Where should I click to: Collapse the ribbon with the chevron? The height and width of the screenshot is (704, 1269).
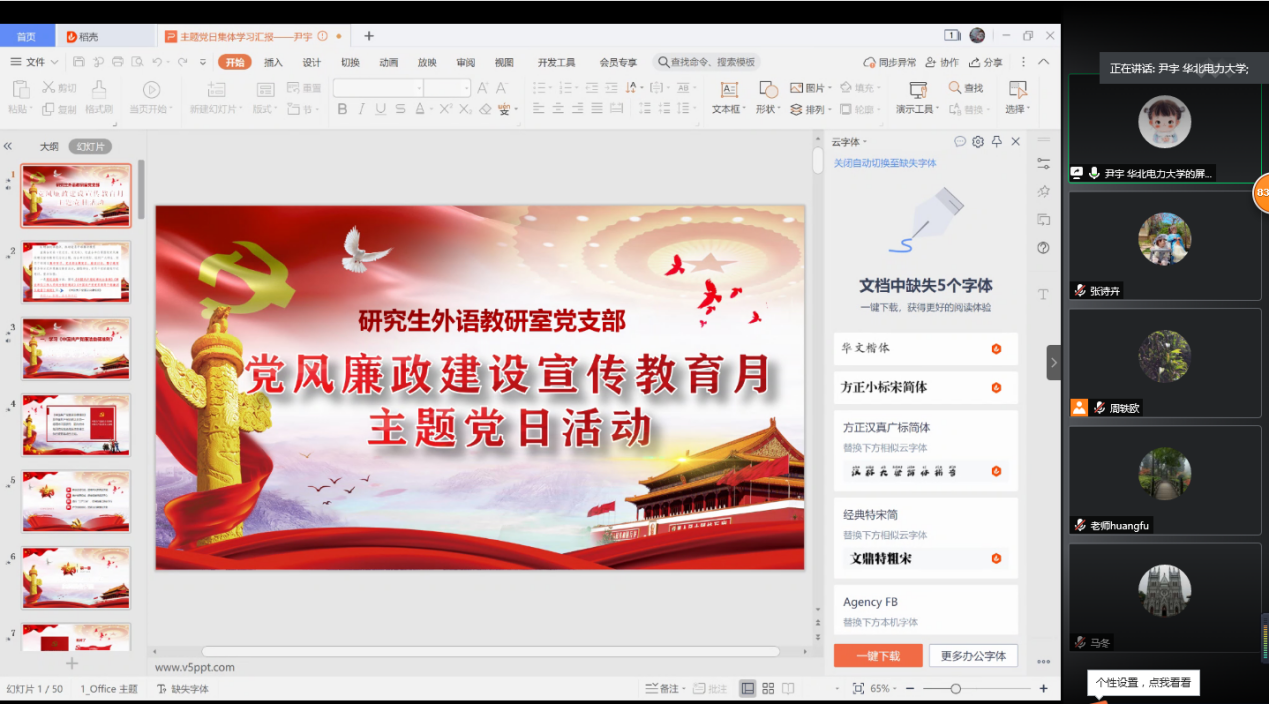point(1044,62)
